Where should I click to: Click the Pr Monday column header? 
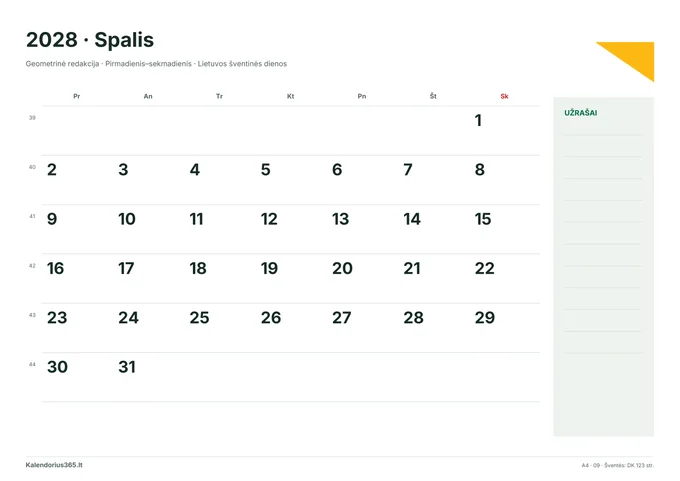tap(77, 96)
